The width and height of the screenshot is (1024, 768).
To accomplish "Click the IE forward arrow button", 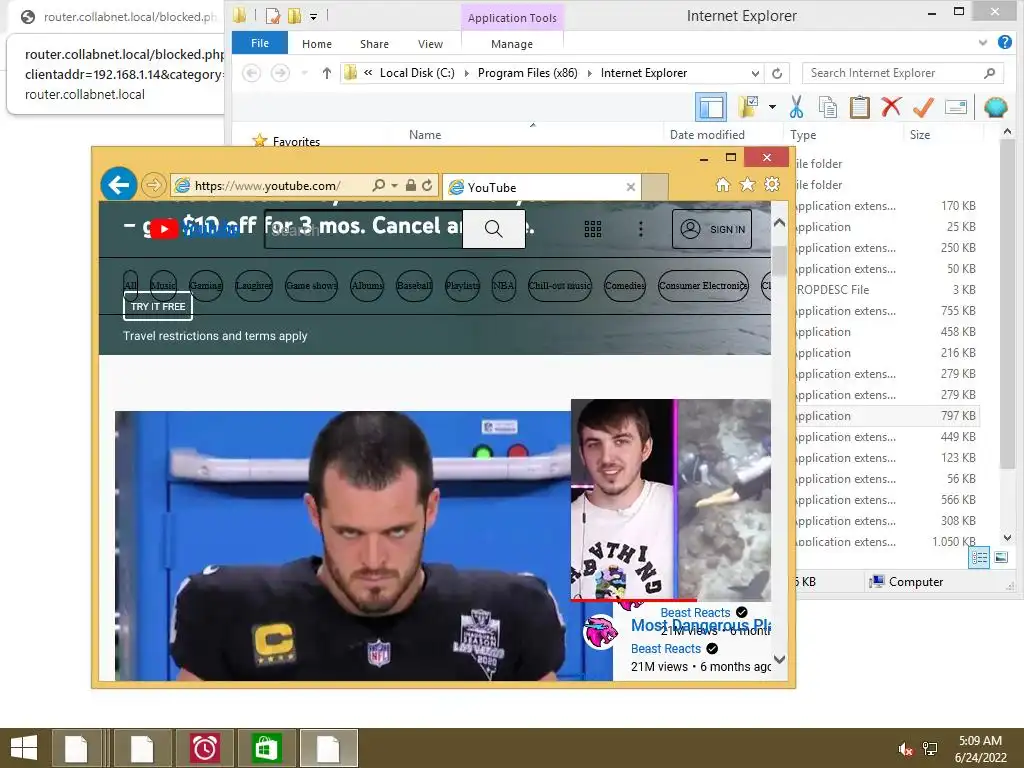I will point(153,185).
